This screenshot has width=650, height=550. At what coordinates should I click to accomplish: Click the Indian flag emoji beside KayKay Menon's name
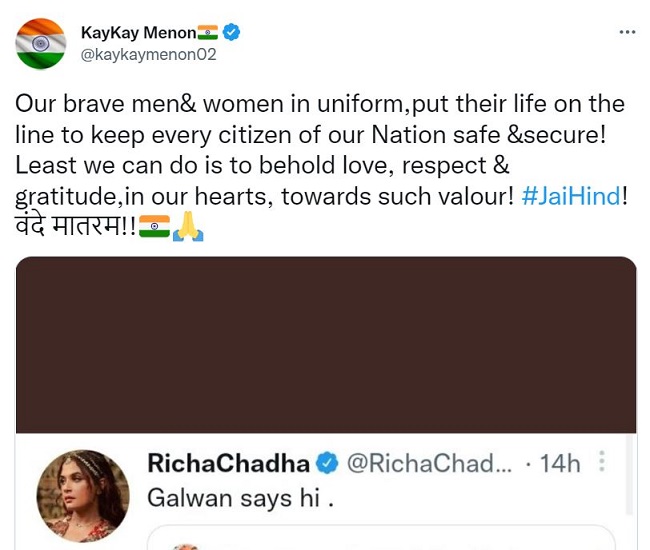click(x=208, y=33)
